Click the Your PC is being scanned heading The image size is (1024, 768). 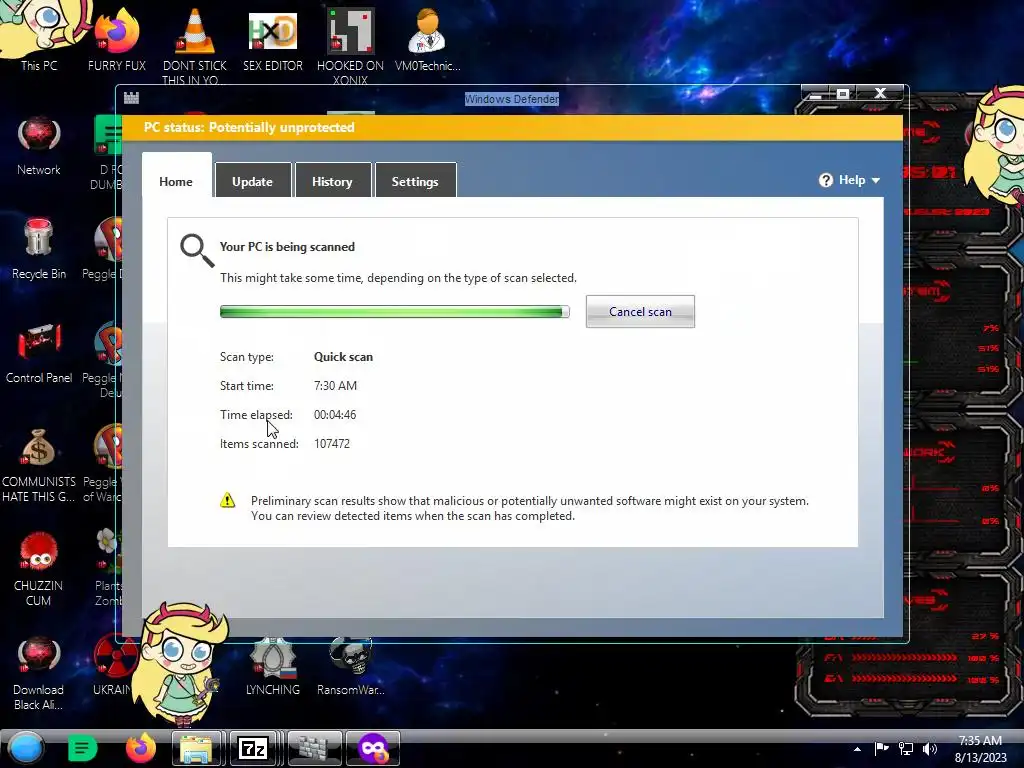coord(287,247)
